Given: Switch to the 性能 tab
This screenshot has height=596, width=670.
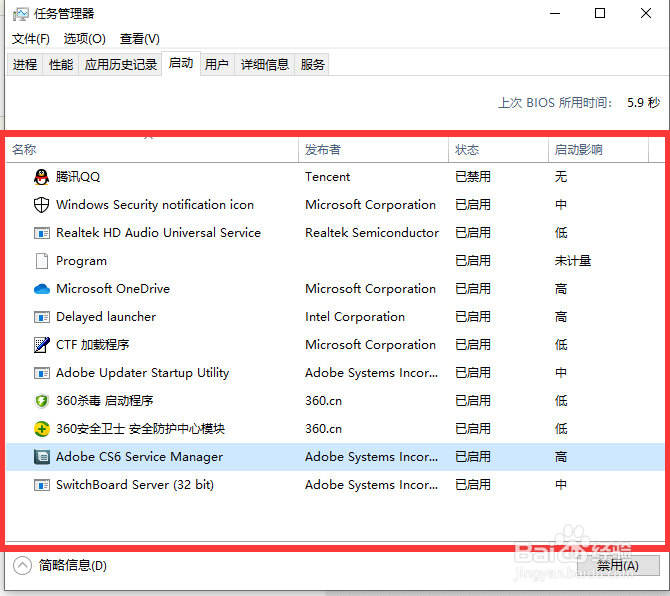Looking at the screenshot, I should click(x=61, y=64).
